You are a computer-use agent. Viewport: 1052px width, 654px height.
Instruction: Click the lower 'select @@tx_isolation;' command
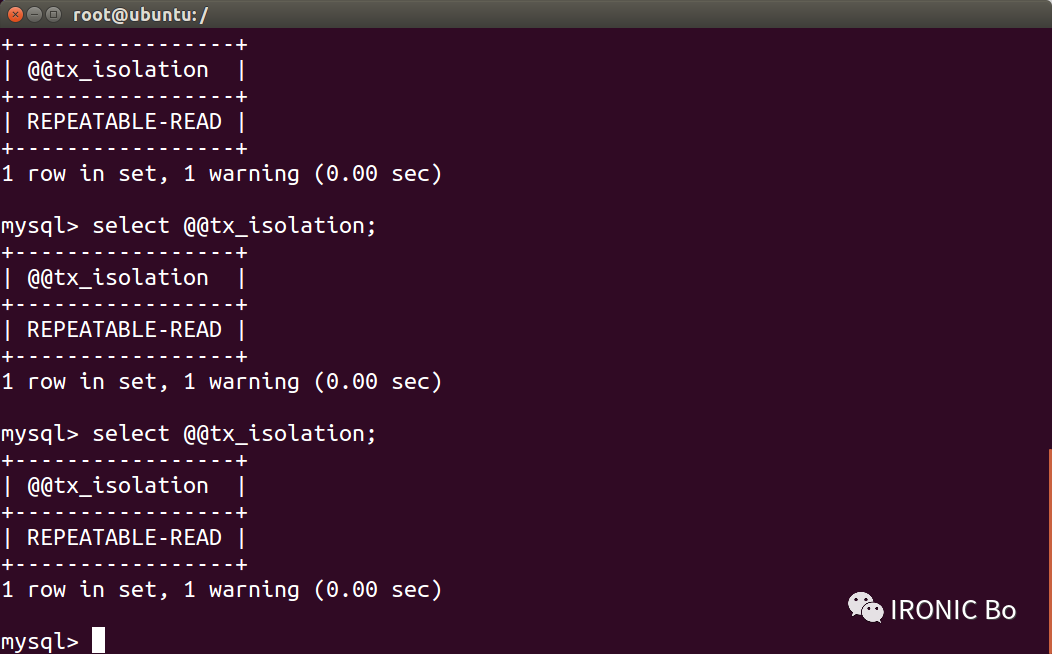coord(234,434)
